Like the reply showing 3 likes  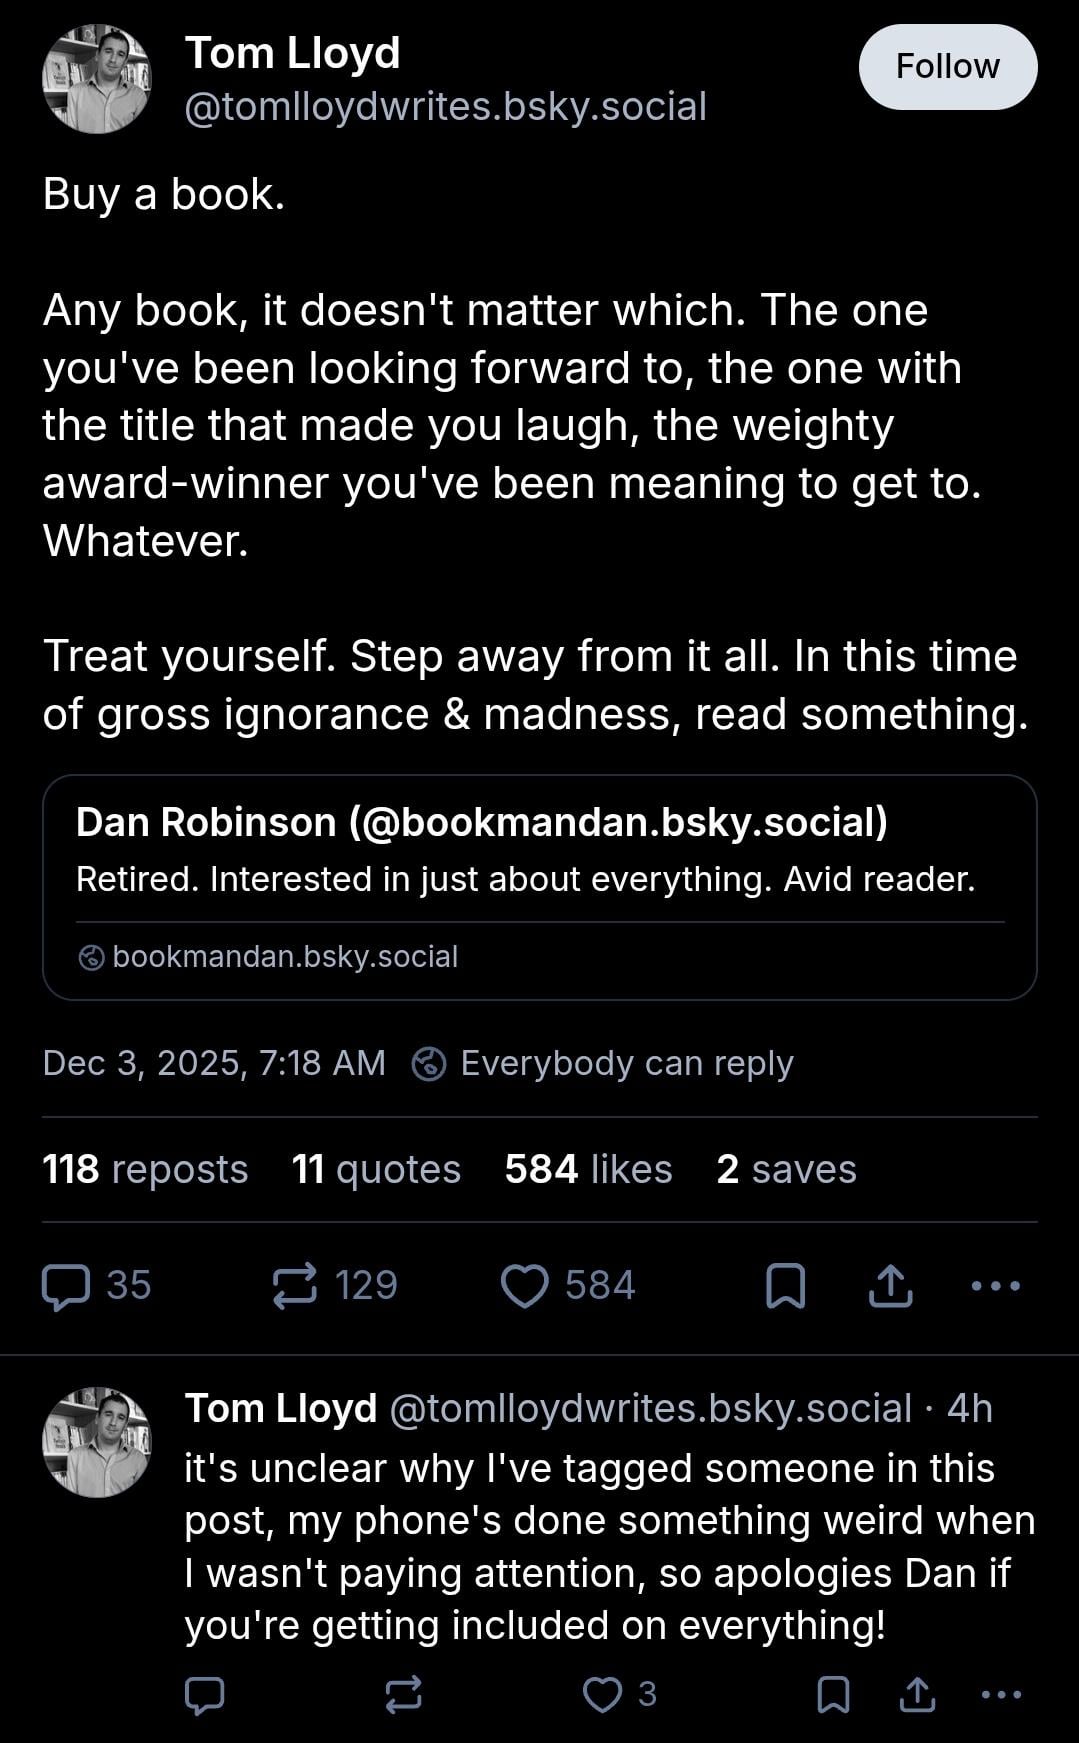tap(602, 1695)
